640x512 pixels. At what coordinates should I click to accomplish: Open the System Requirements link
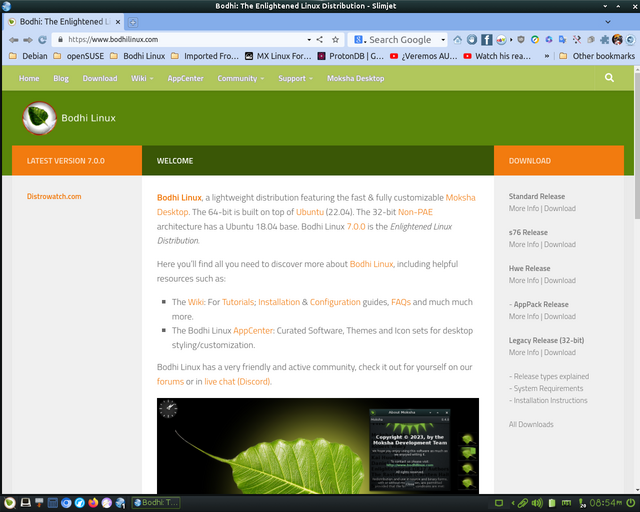click(x=548, y=389)
